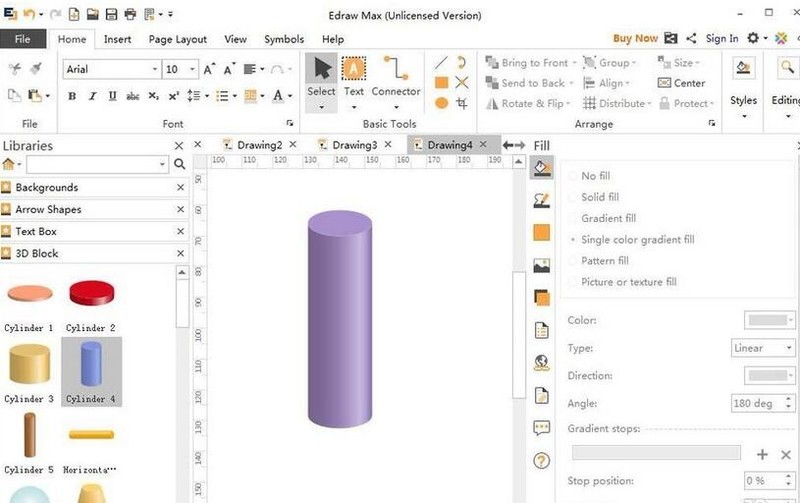Viewport: 800px width, 503px height.
Task: Open the Line panel in sidebar
Action: click(x=541, y=200)
